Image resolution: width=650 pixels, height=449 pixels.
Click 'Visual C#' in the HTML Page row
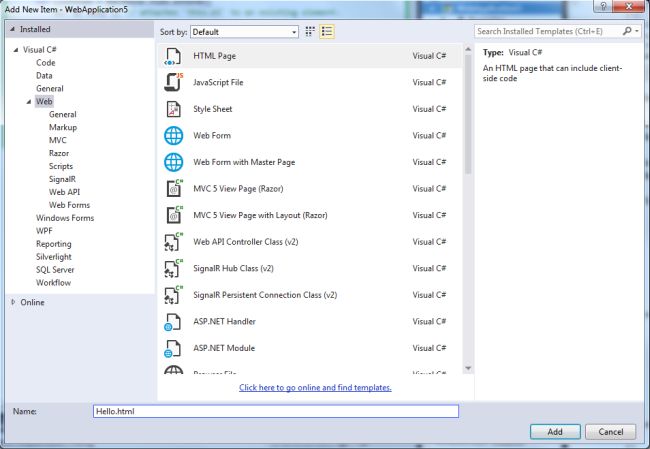tap(429, 56)
